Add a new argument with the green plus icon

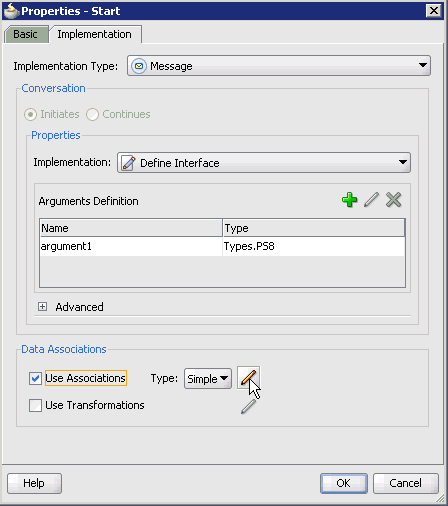tap(349, 200)
